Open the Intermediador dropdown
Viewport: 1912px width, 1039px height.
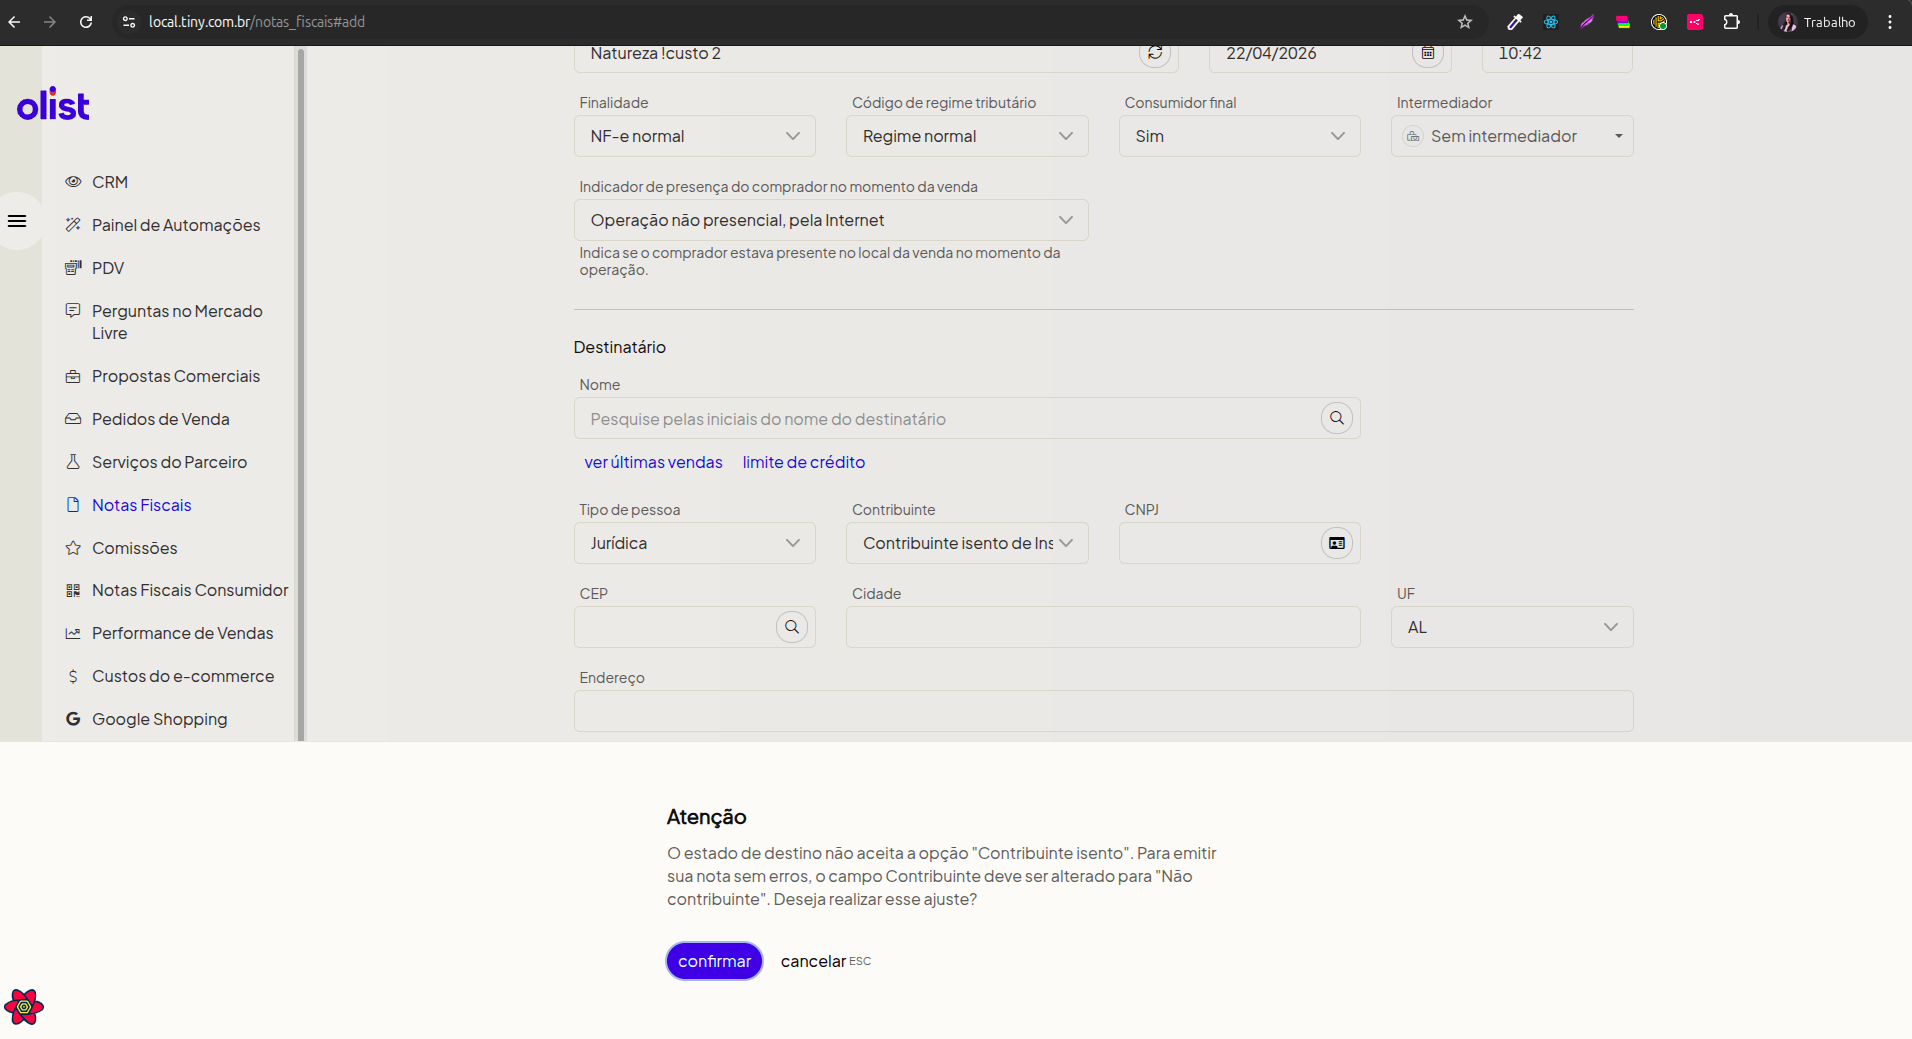[1512, 136]
